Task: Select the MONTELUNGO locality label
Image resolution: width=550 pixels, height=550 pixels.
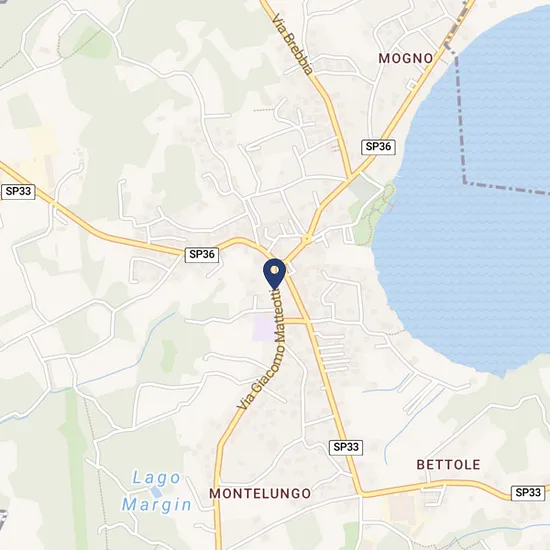Action: tap(260, 494)
